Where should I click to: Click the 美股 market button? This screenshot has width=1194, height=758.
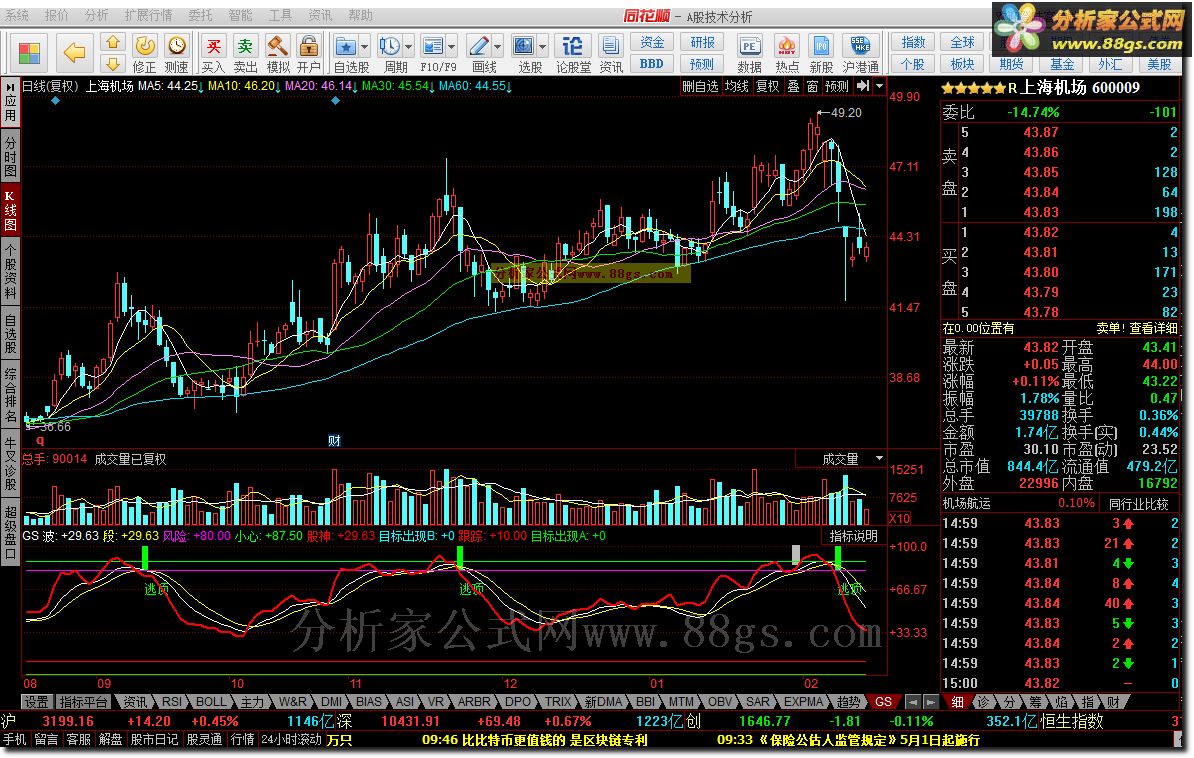point(1160,64)
